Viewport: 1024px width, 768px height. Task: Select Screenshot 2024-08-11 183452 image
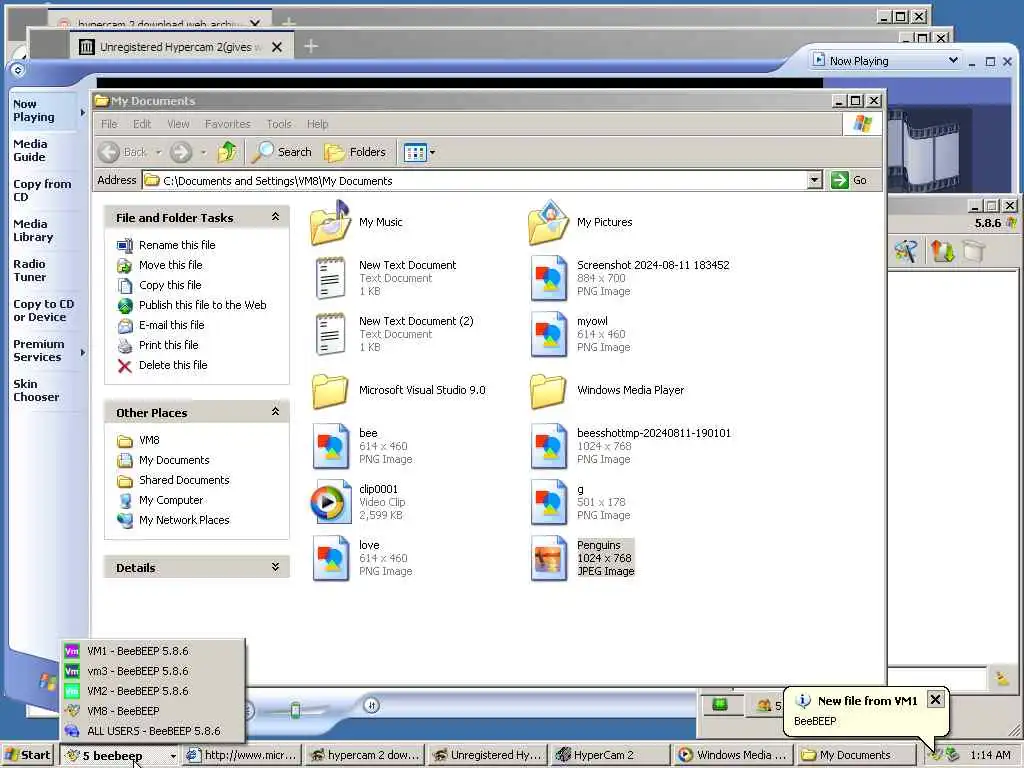549,278
